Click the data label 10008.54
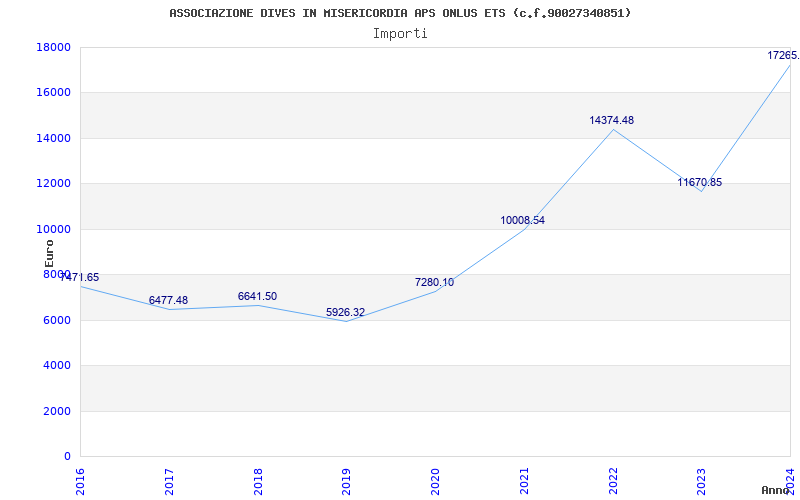This screenshot has width=800, height=500. [522, 220]
